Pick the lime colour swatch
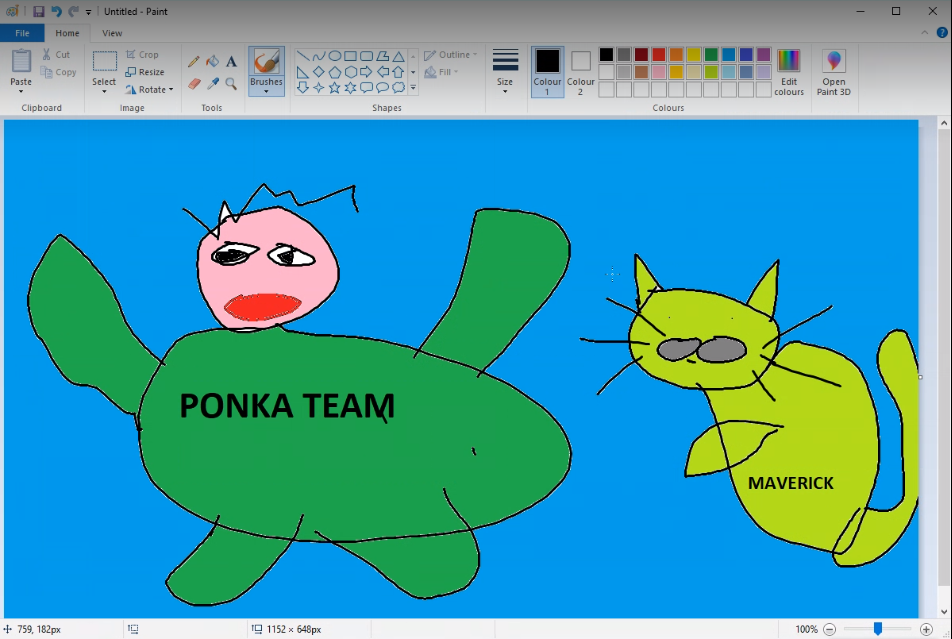Viewport: 952px width, 639px height. [x=711, y=72]
